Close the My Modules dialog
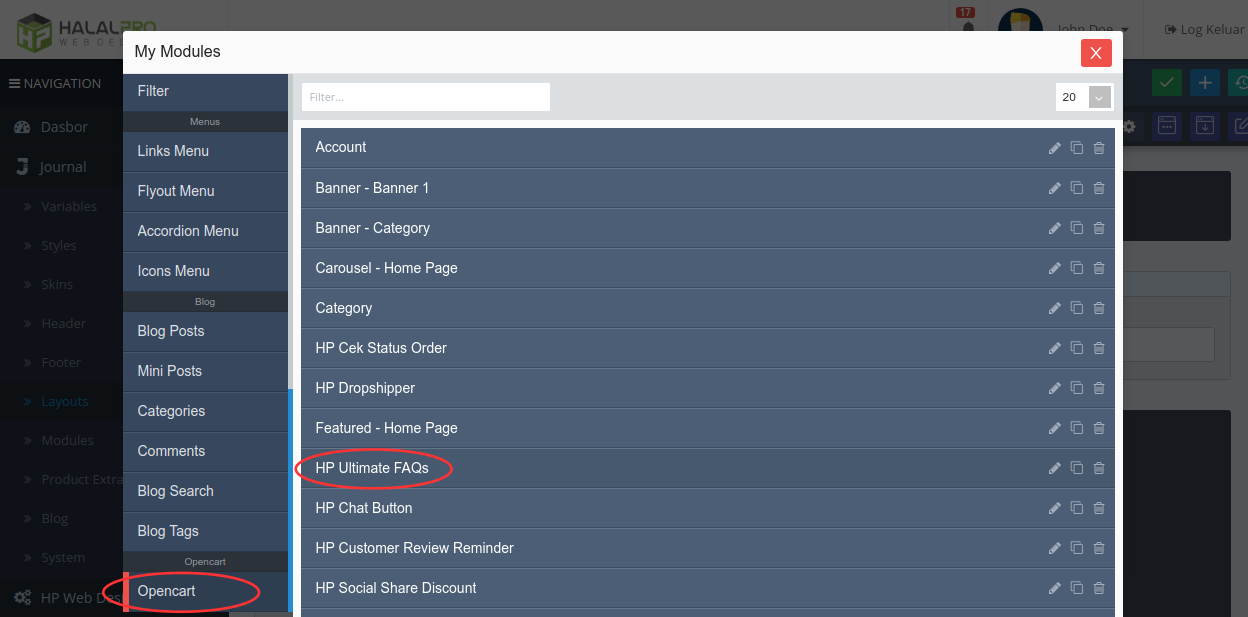Viewport: 1248px width, 617px height. tap(1096, 53)
